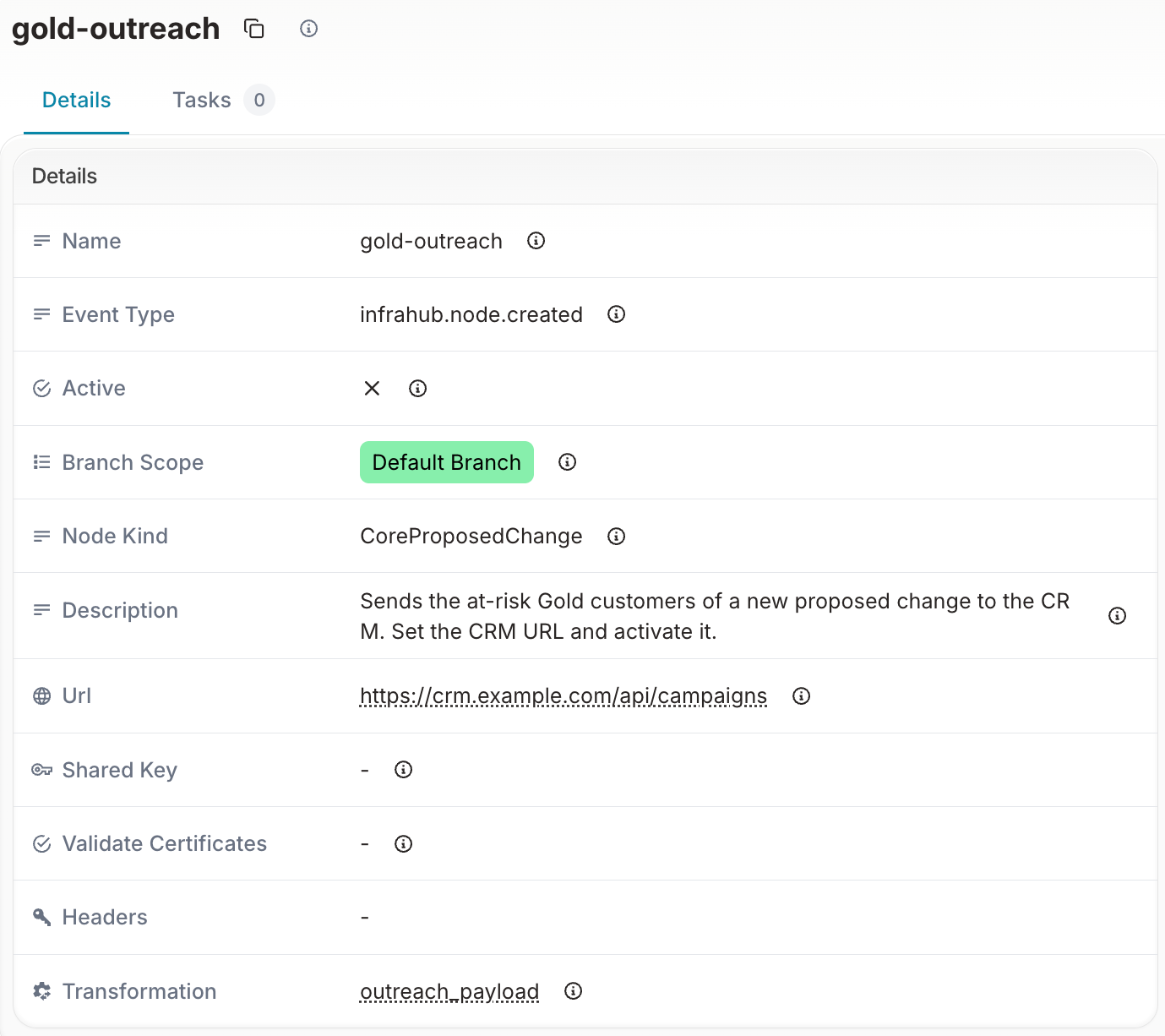Switch to the Details tab
Viewport: 1165px width, 1036px height.
(x=77, y=100)
